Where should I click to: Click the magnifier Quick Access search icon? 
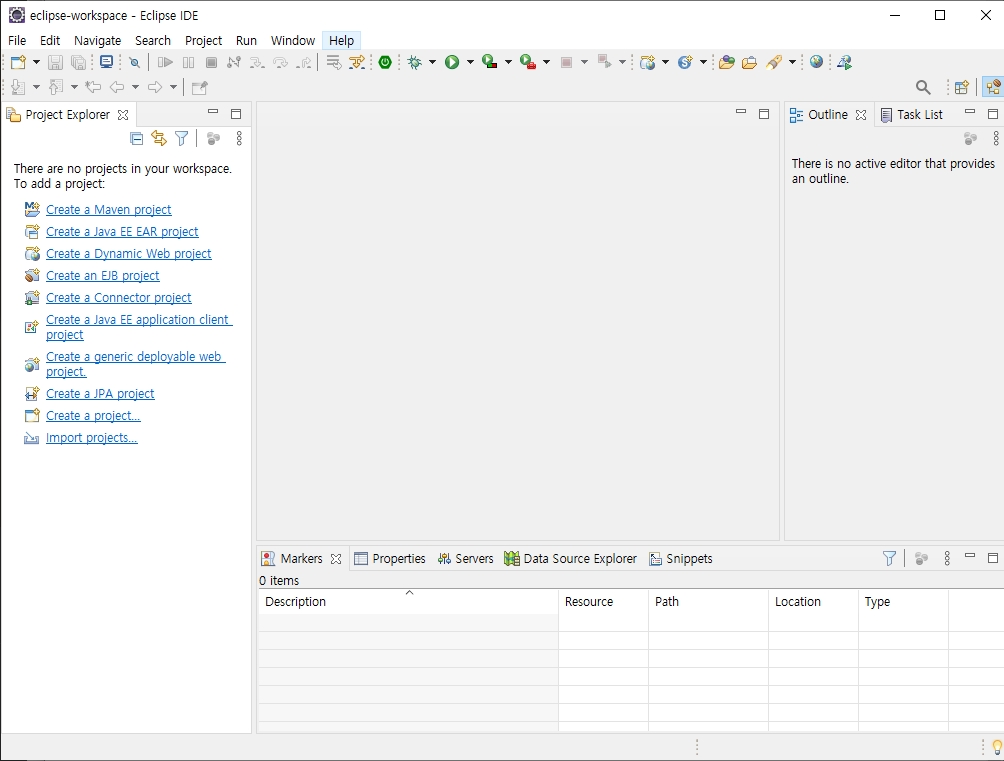point(923,87)
